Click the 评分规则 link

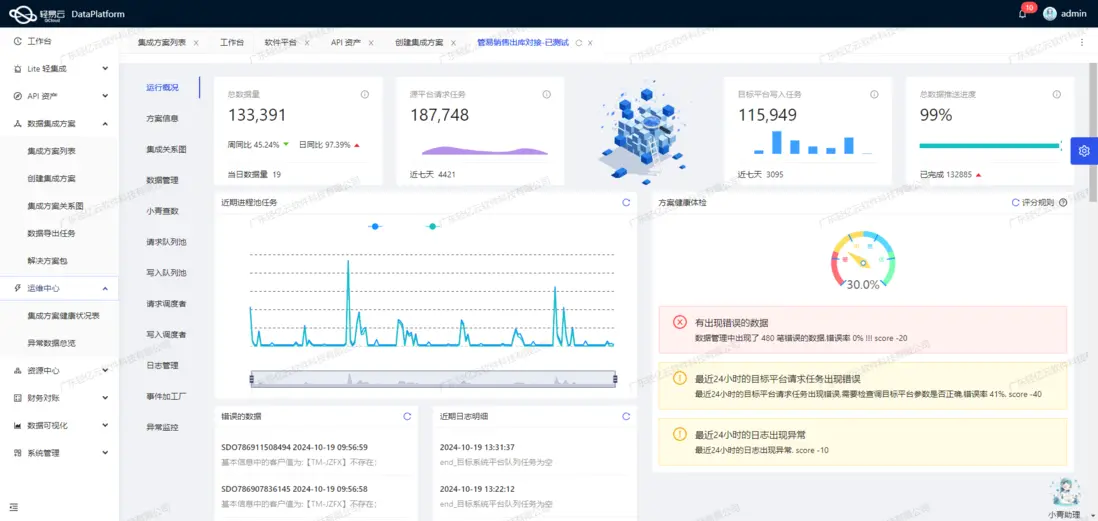coord(1038,202)
